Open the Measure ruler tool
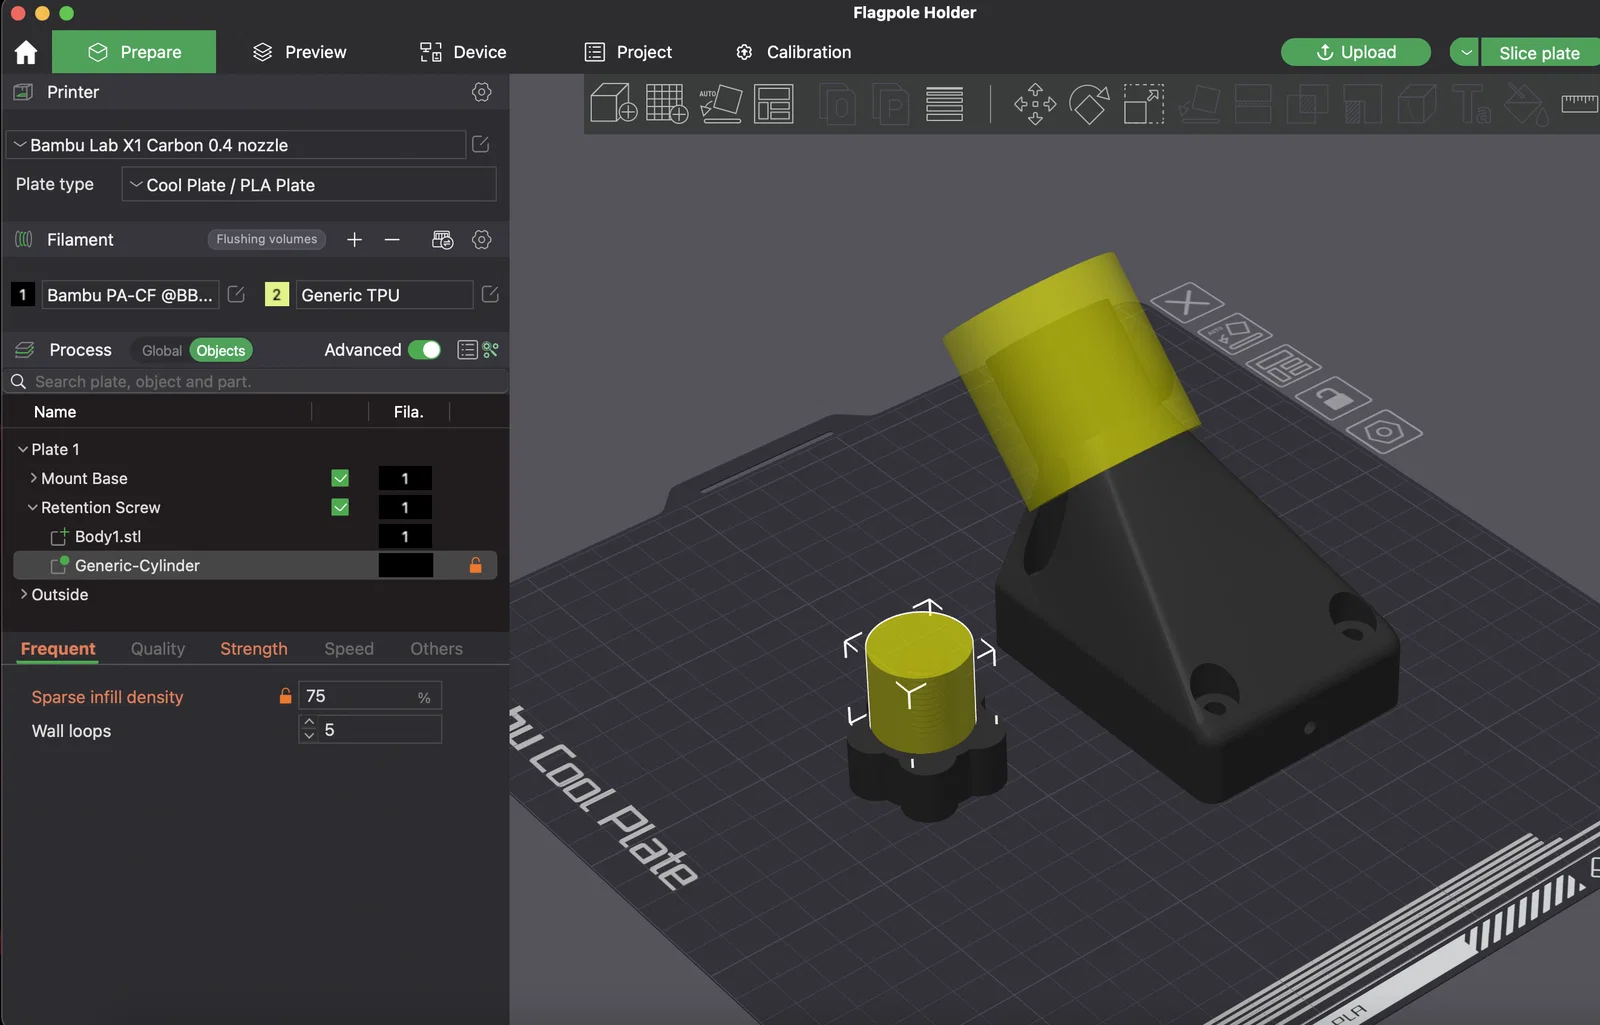The height and width of the screenshot is (1025, 1600). tap(1580, 104)
